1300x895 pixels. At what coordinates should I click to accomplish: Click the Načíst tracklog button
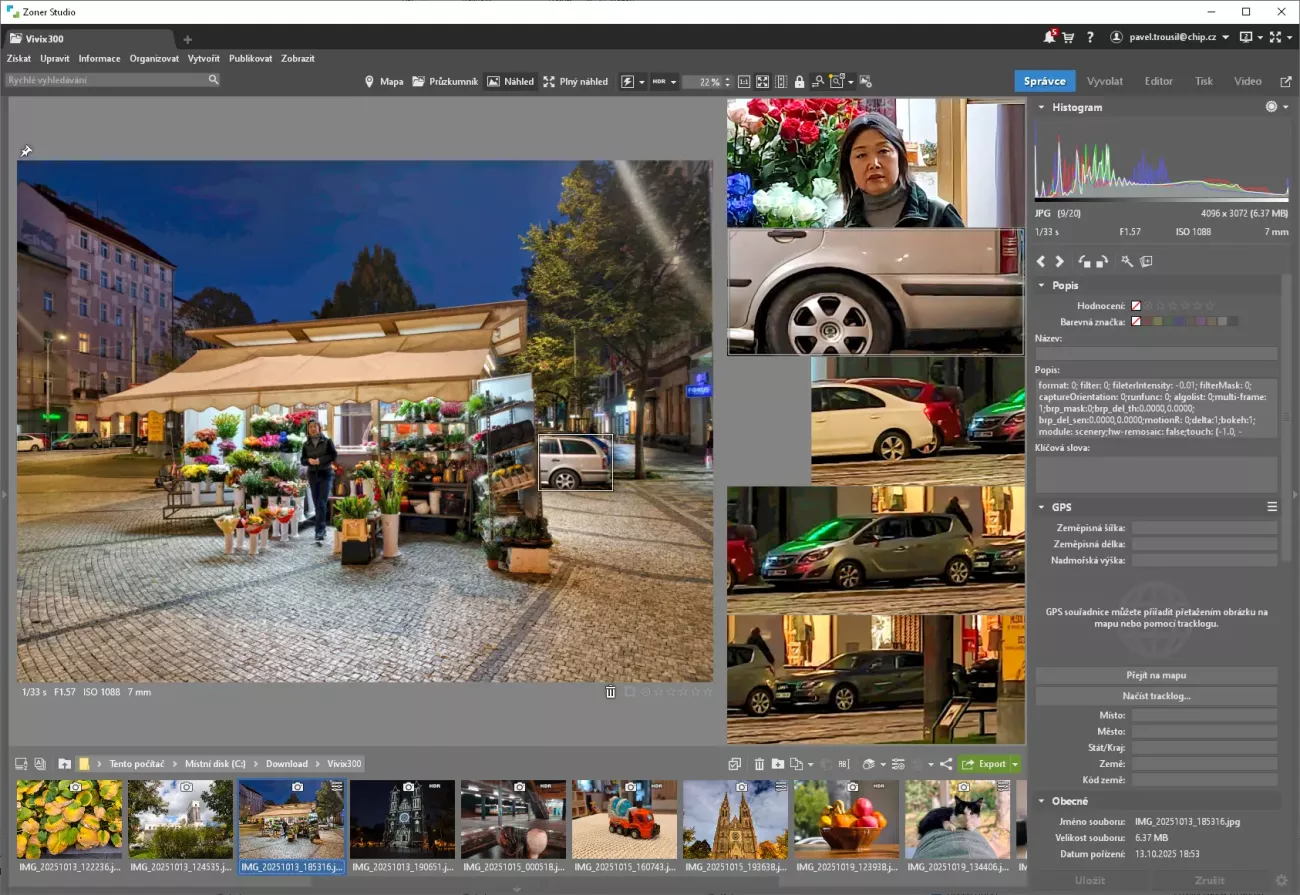pyautogui.click(x=1156, y=696)
